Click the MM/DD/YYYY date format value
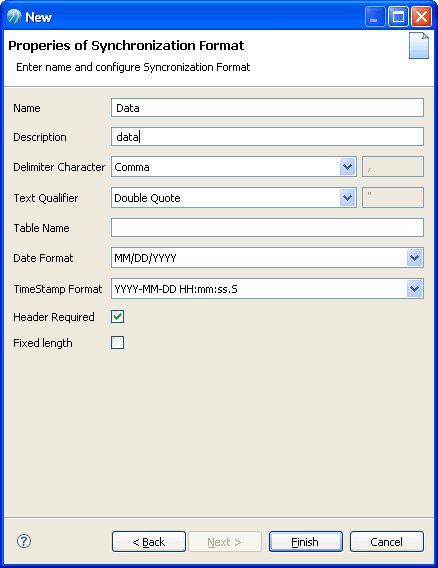The width and height of the screenshot is (438, 568). pos(145,258)
